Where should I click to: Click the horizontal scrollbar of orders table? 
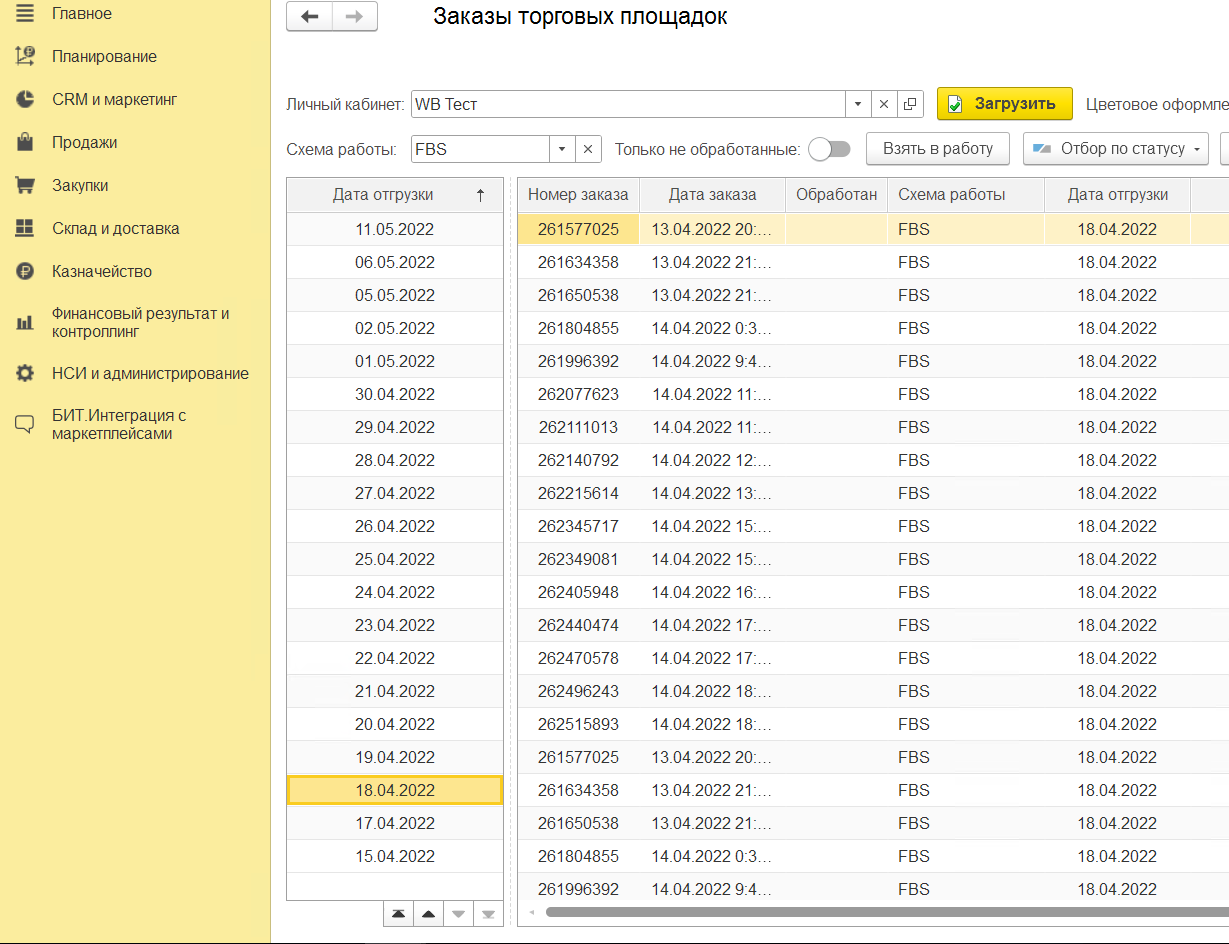pos(880,912)
